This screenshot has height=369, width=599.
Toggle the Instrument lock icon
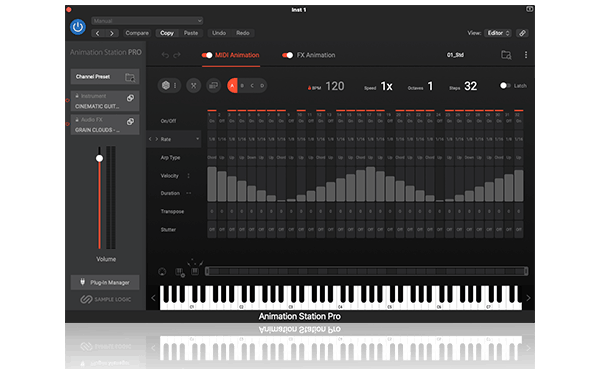tap(77, 96)
